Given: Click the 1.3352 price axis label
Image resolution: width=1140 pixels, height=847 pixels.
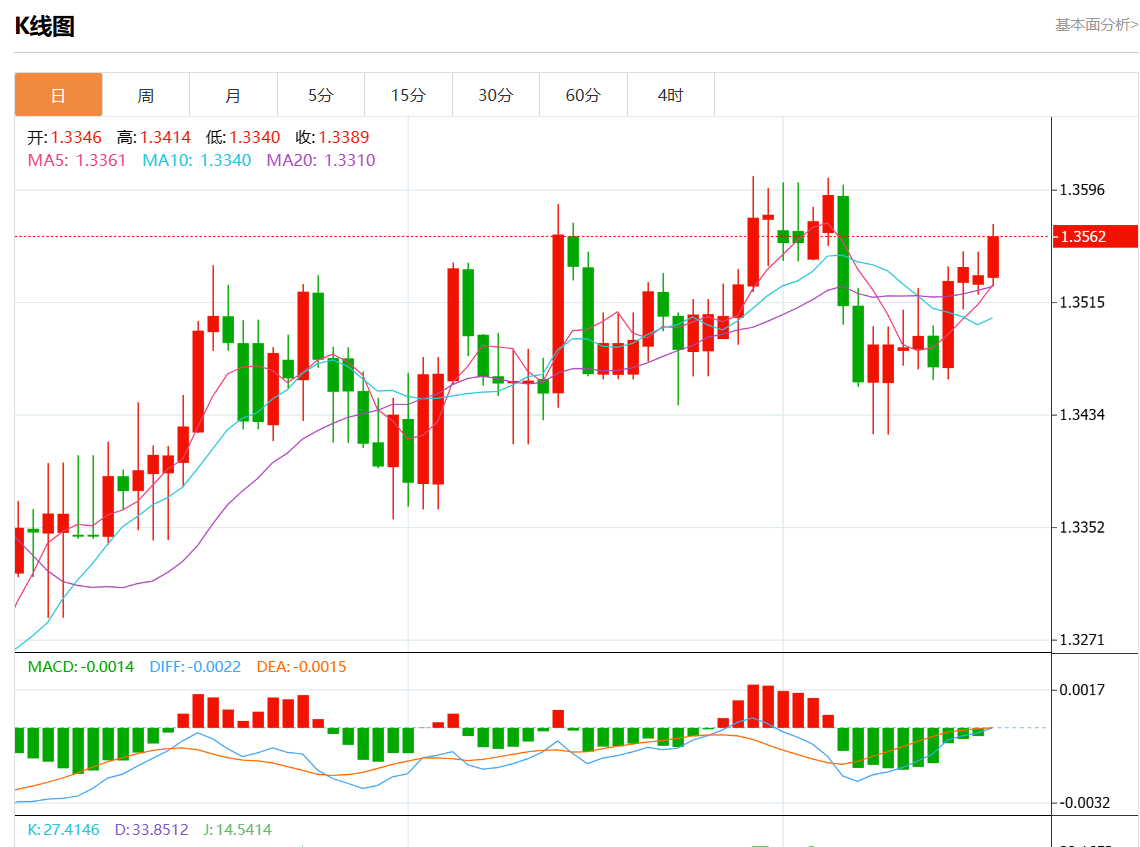Looking at the screenshot, I should pos(1082,527).
